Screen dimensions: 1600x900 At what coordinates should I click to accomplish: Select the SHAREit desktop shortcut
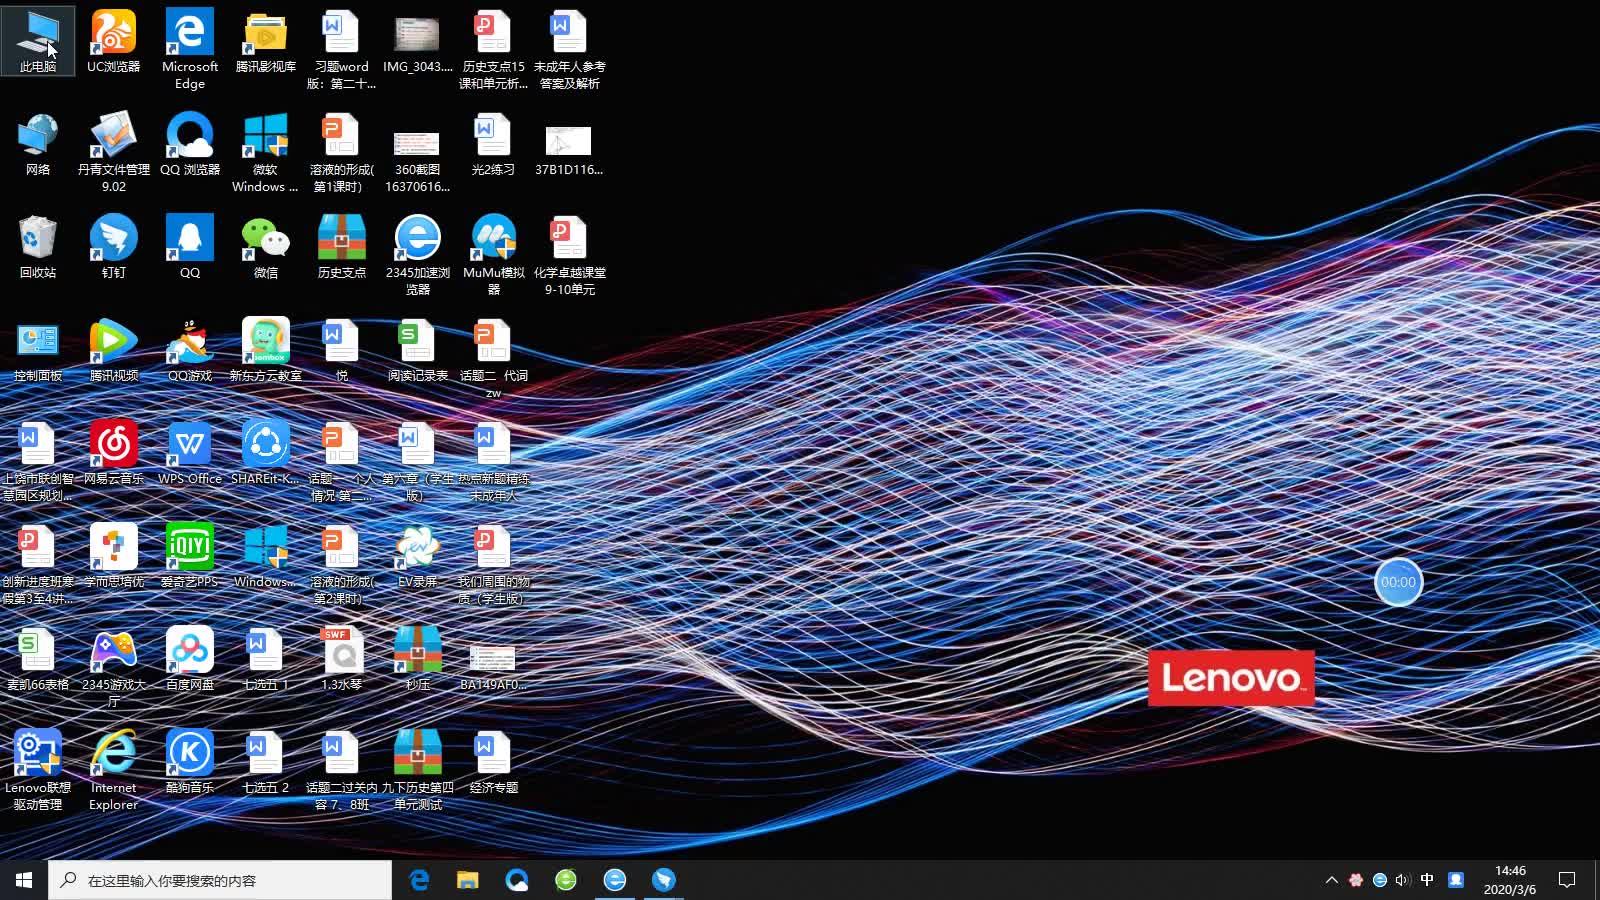click(x=266, y=453)
